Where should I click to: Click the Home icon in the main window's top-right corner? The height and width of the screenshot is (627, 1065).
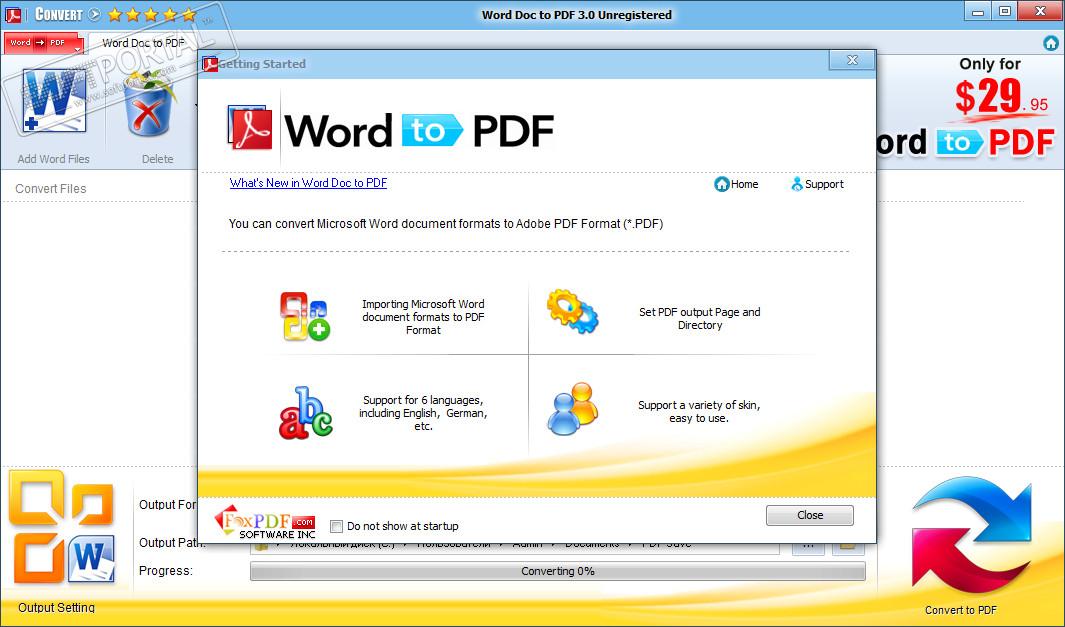click(x=1051, y=43)
